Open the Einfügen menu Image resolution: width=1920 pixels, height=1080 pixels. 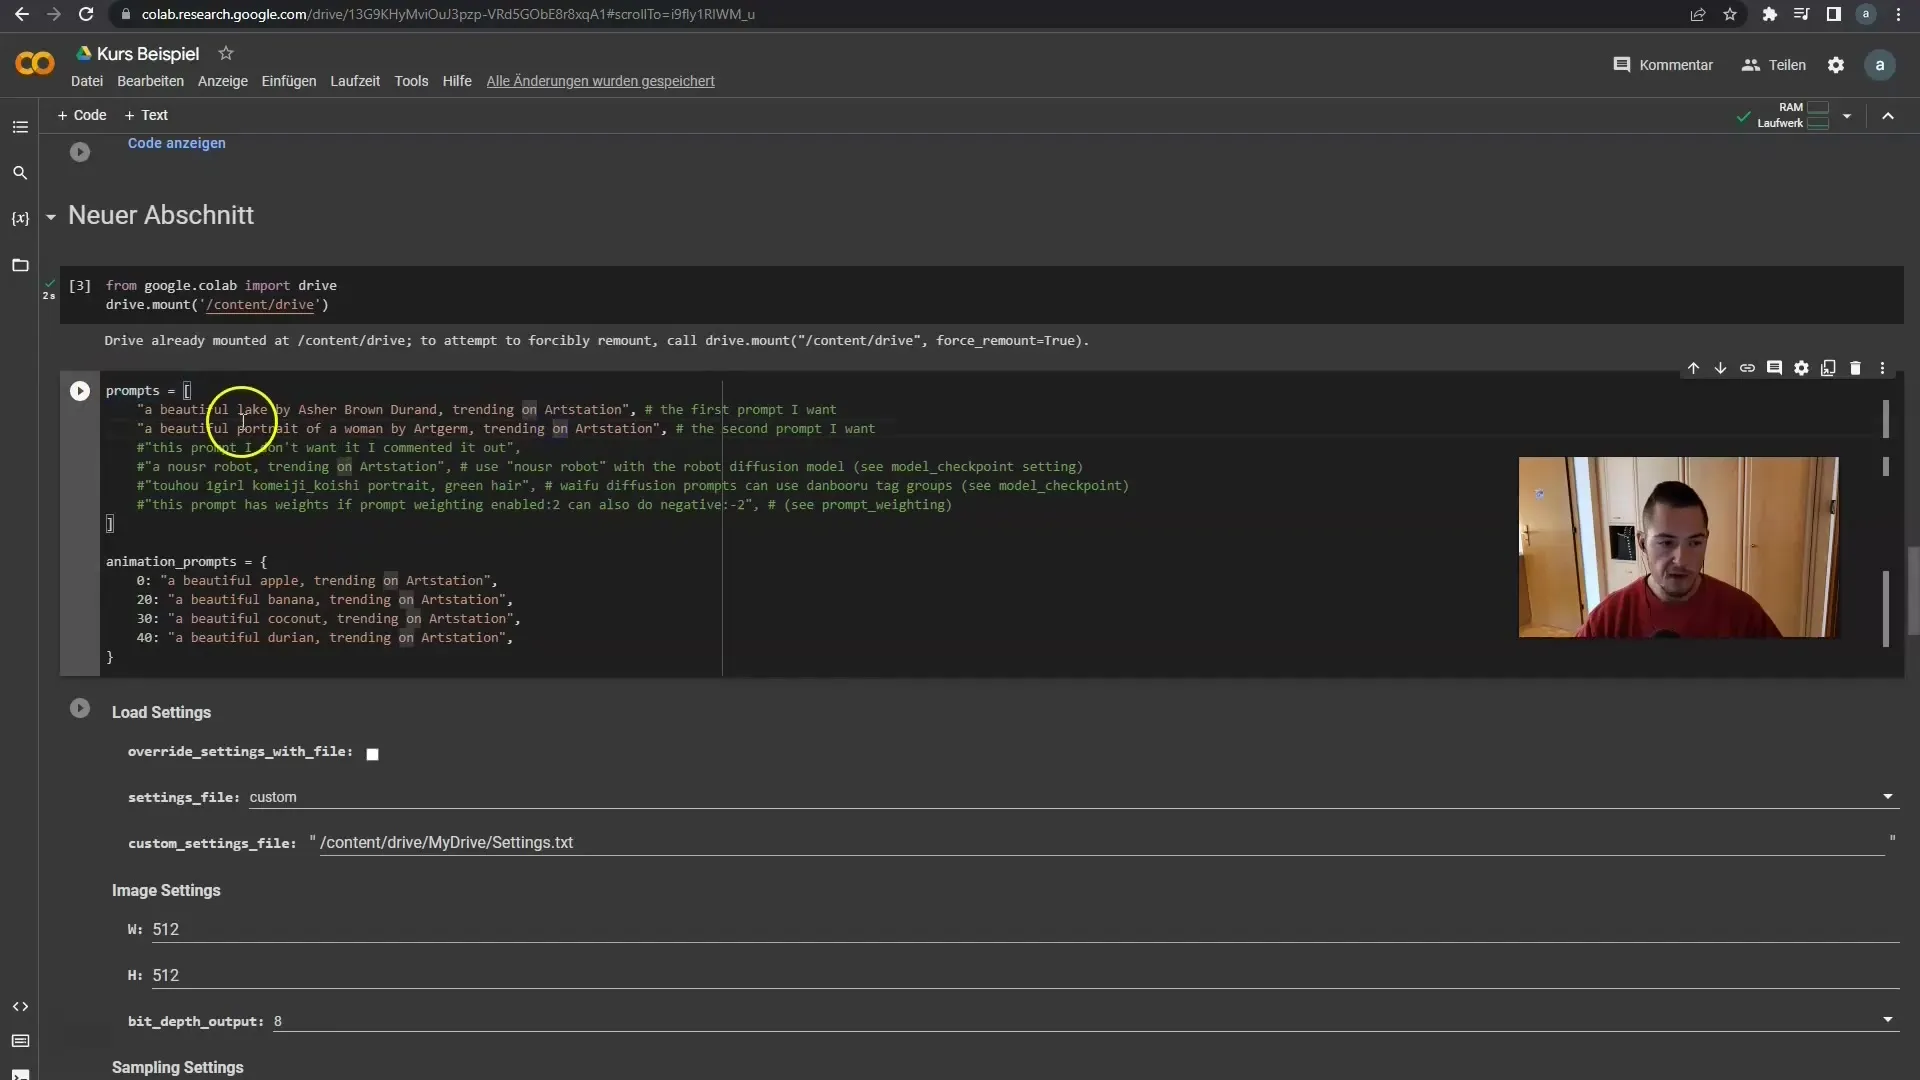click(288, 81)
